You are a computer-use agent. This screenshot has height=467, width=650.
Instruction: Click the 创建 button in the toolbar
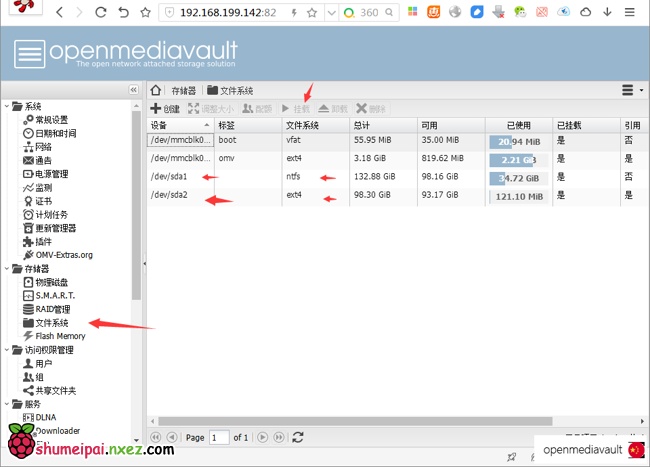pos(165,108)
